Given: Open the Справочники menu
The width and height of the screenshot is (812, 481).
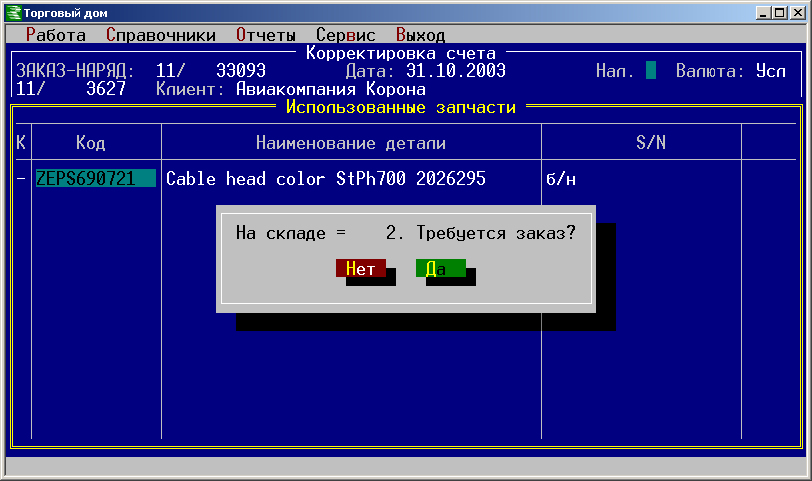Looking at the screenshot, I should coord(161,35).
